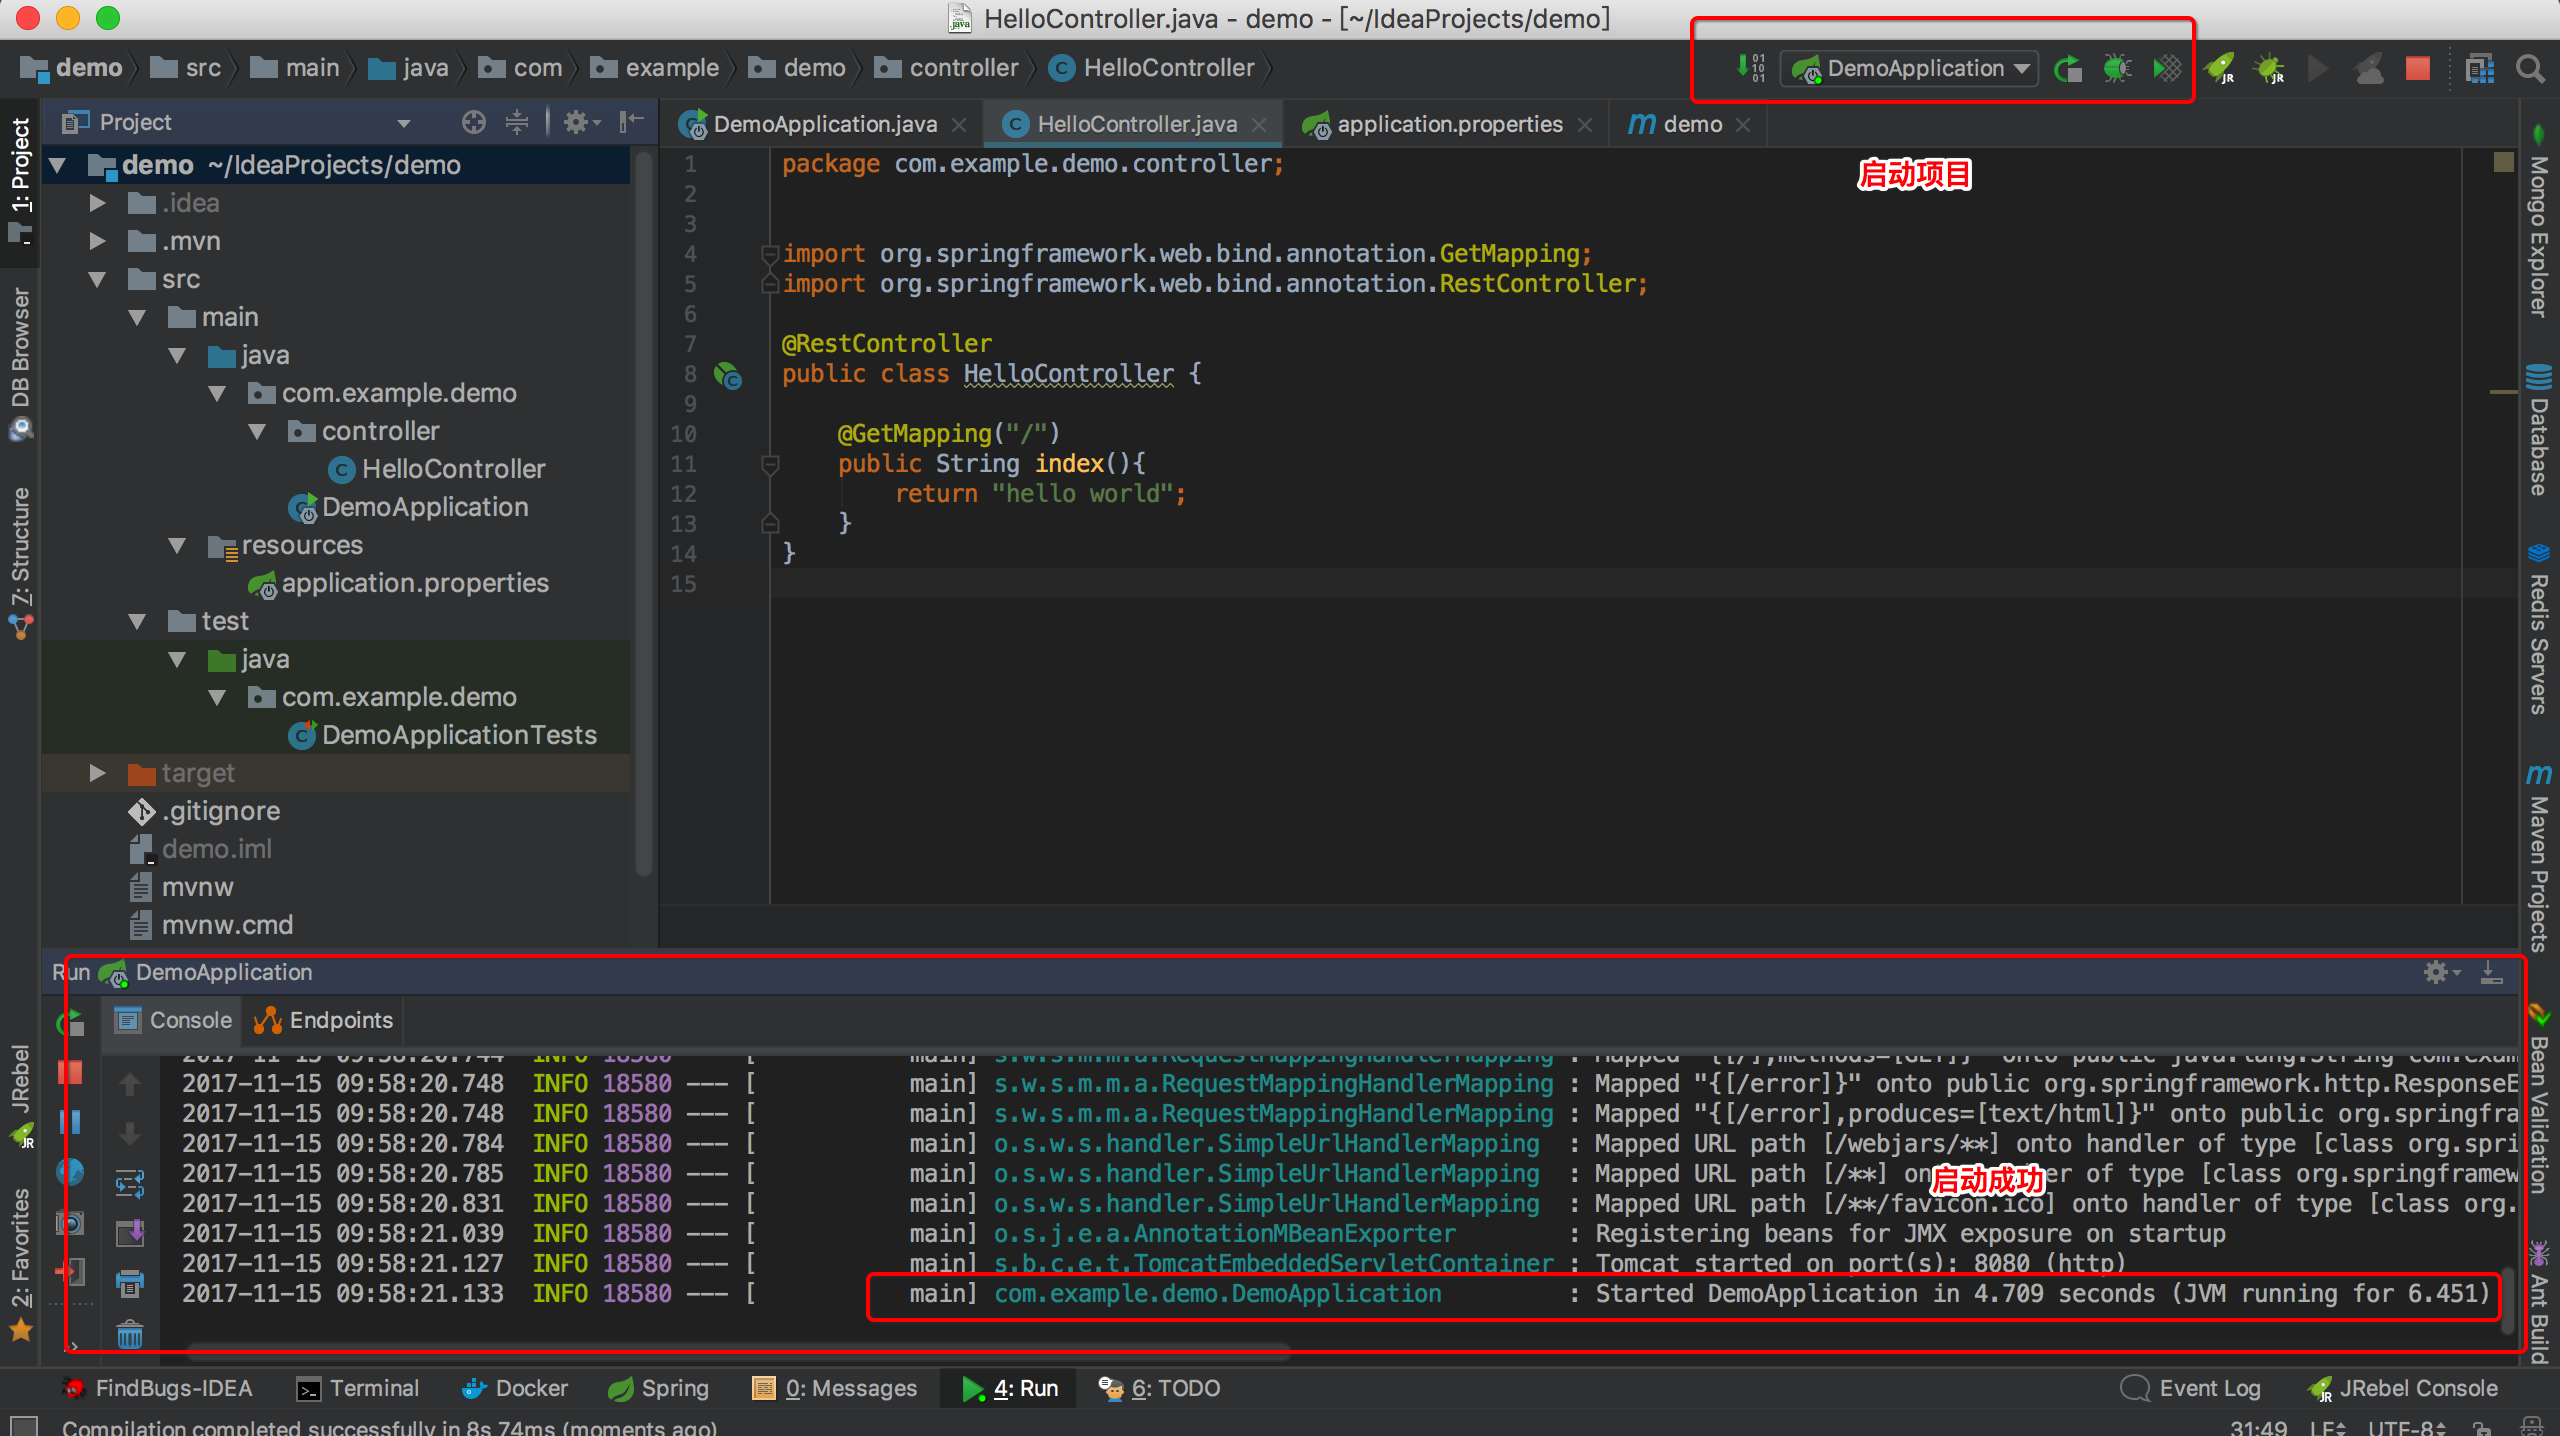Image resolution: width=2560 pixels, height=1436 pixels.
Task: Toggle scroll to end of console
Action: (x=130, y=1232)
